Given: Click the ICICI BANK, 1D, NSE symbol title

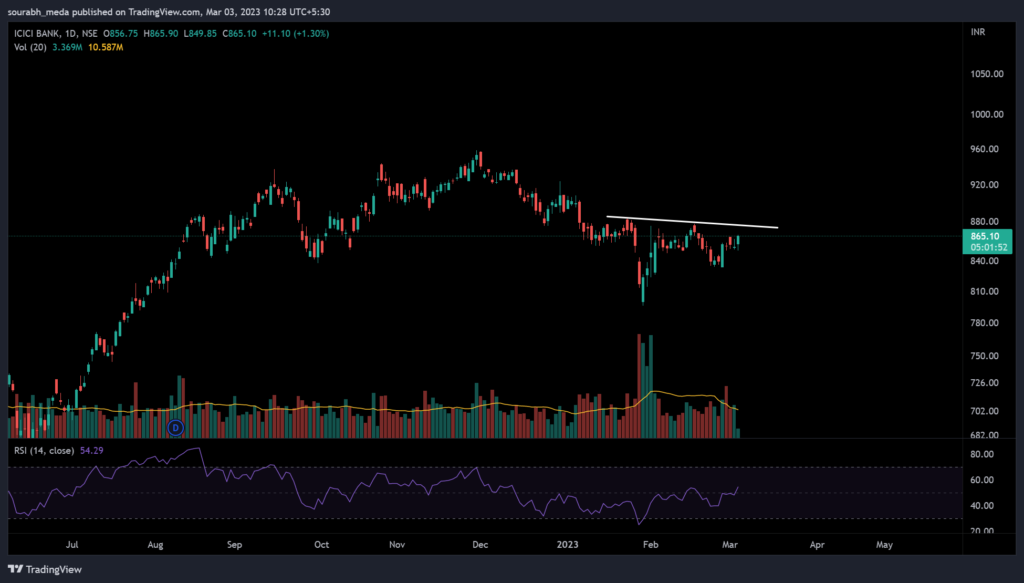Looking at the screenshot, I should (x=56, y=33).
